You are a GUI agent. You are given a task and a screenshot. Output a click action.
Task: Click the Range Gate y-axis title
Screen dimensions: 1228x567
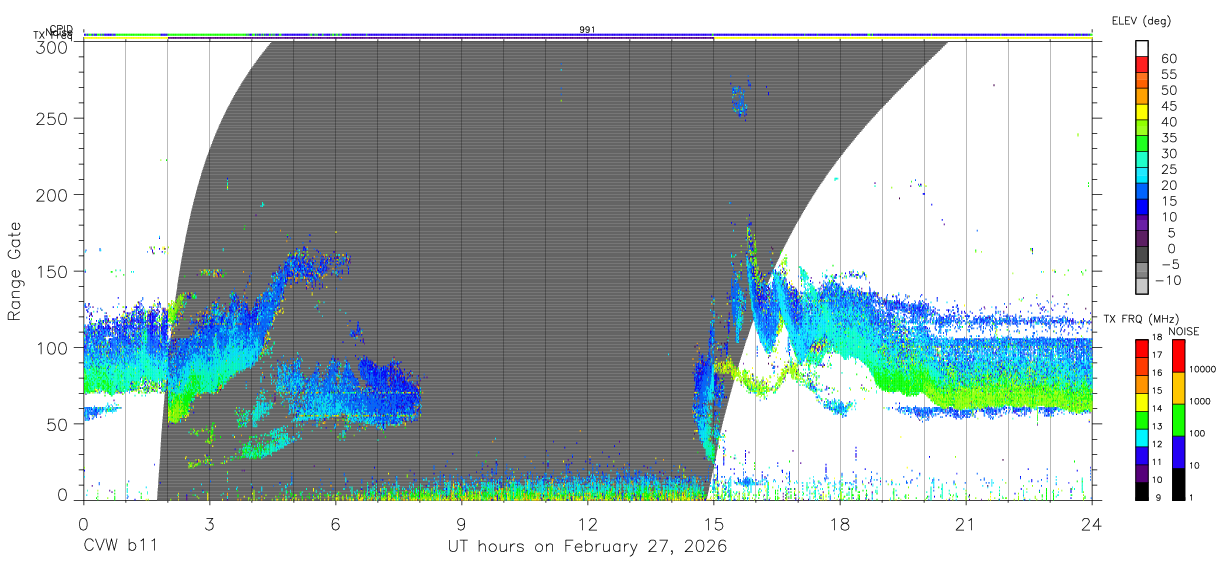[x=16, y=271]
